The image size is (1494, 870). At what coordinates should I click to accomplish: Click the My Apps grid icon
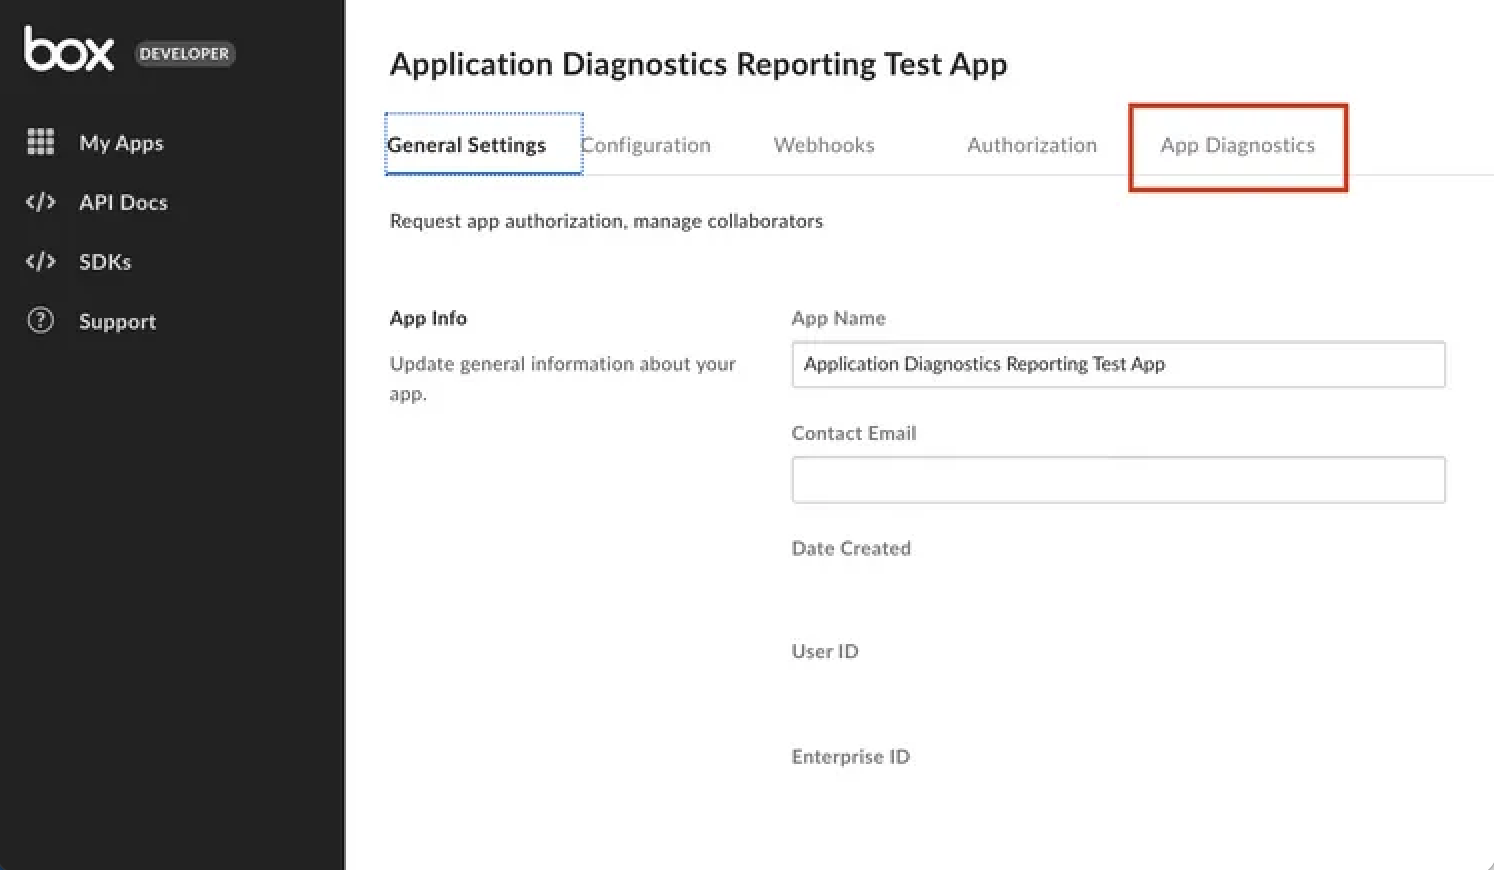coord(40,142)
